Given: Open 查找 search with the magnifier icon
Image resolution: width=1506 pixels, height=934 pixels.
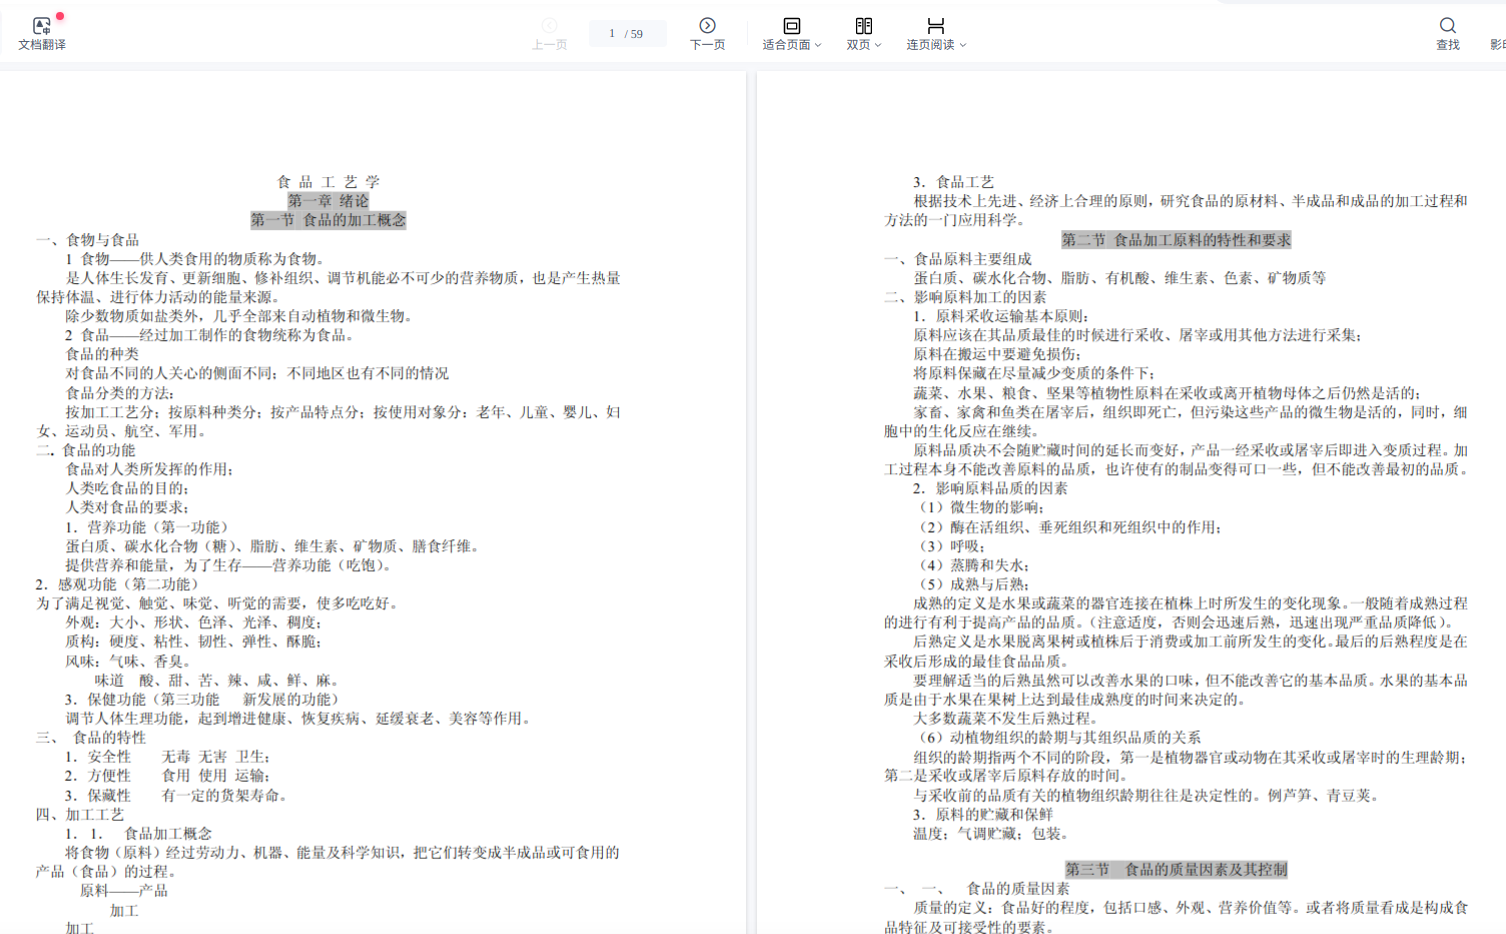Looking at the screenshot, I should pyautogui.click(x=1447, y=25).
